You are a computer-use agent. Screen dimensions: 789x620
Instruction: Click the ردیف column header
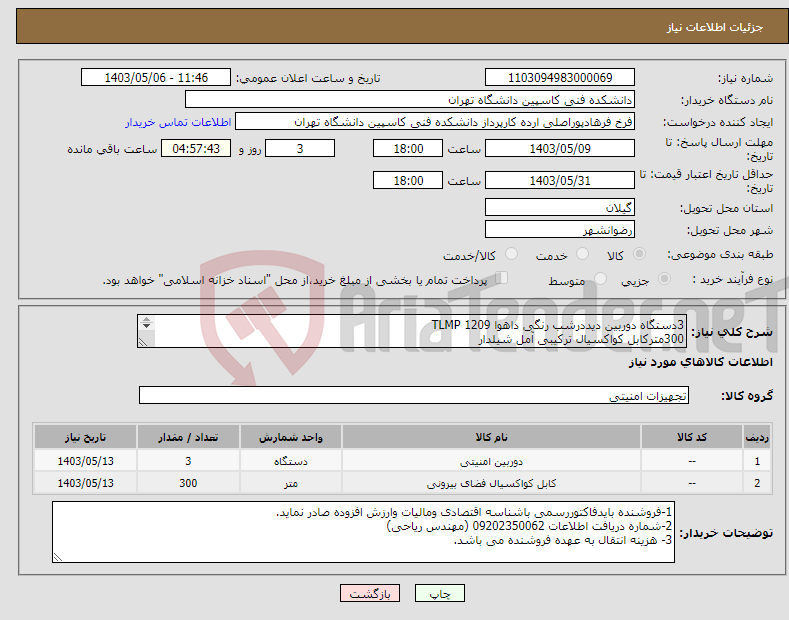[757, 437]
